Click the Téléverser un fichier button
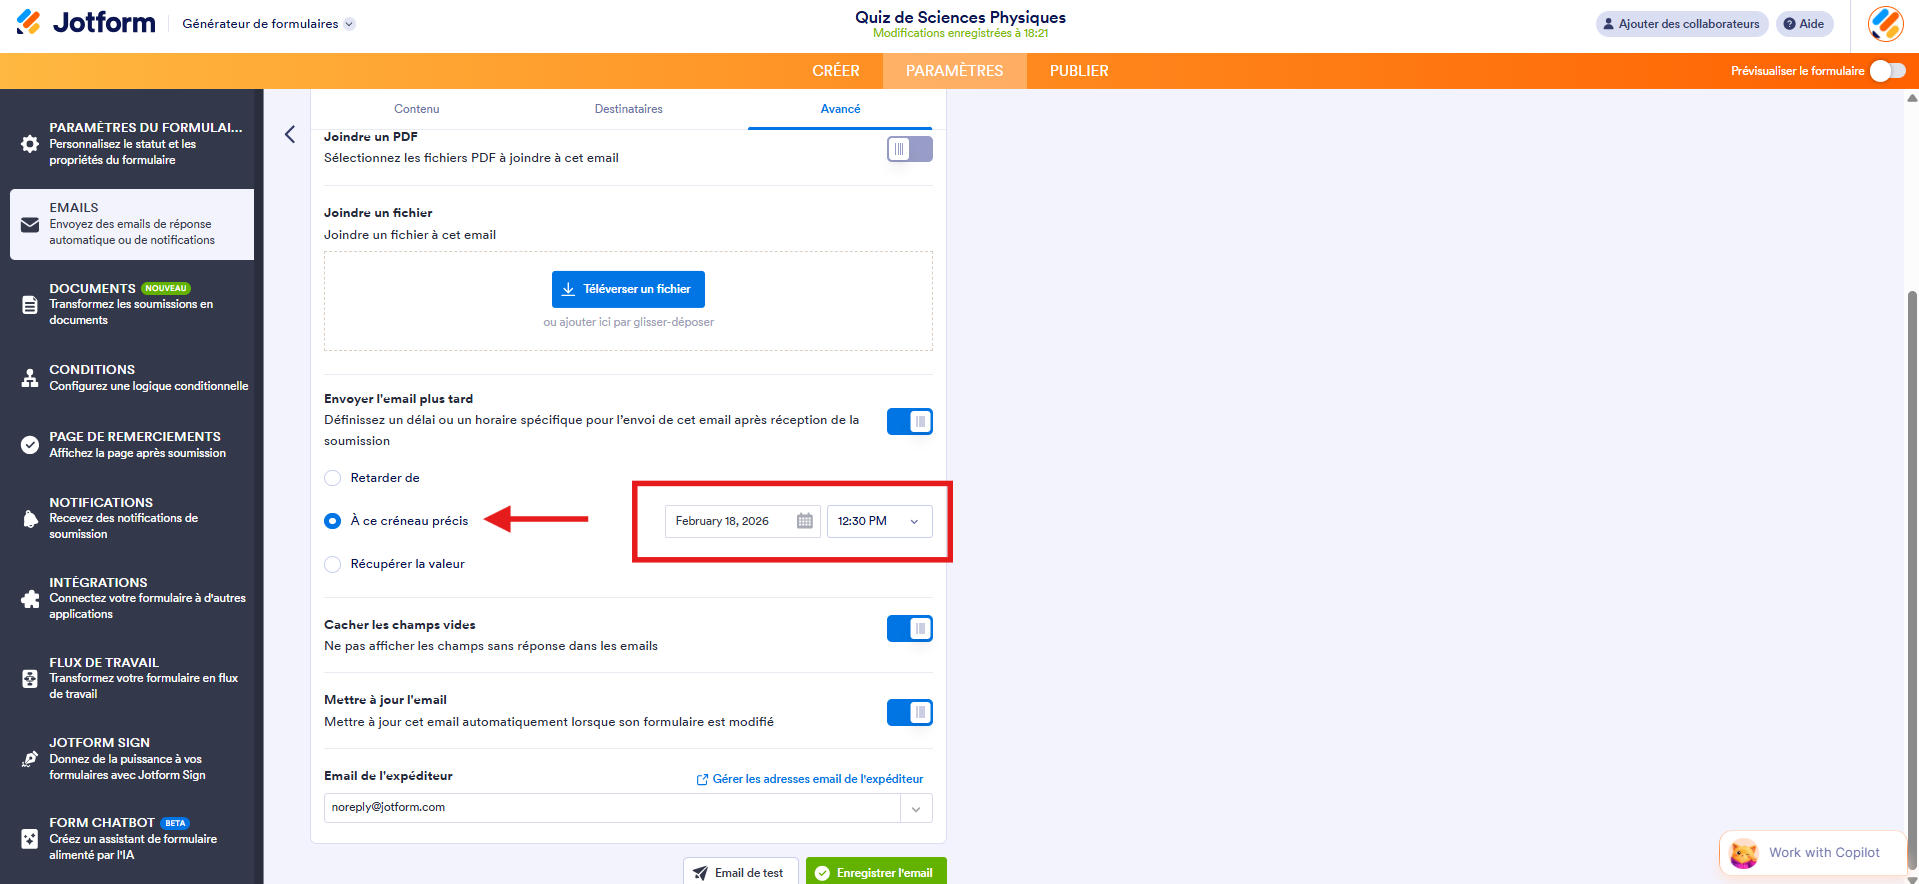Screen dimensions: 1919x884 [628, 289]
